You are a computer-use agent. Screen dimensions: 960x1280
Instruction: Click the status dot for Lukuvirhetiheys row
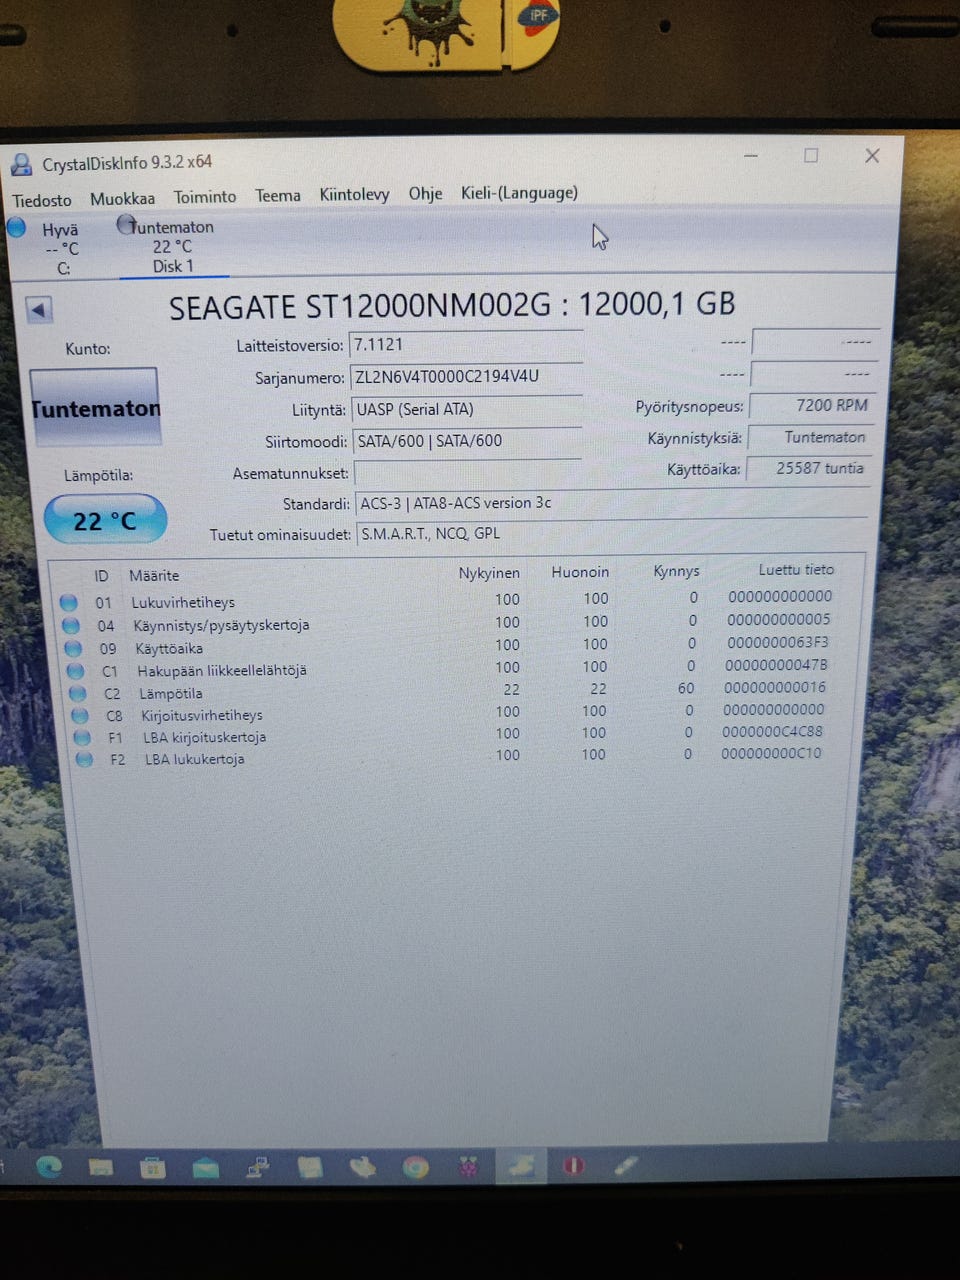pyautogui.click(x=68, y=602)
